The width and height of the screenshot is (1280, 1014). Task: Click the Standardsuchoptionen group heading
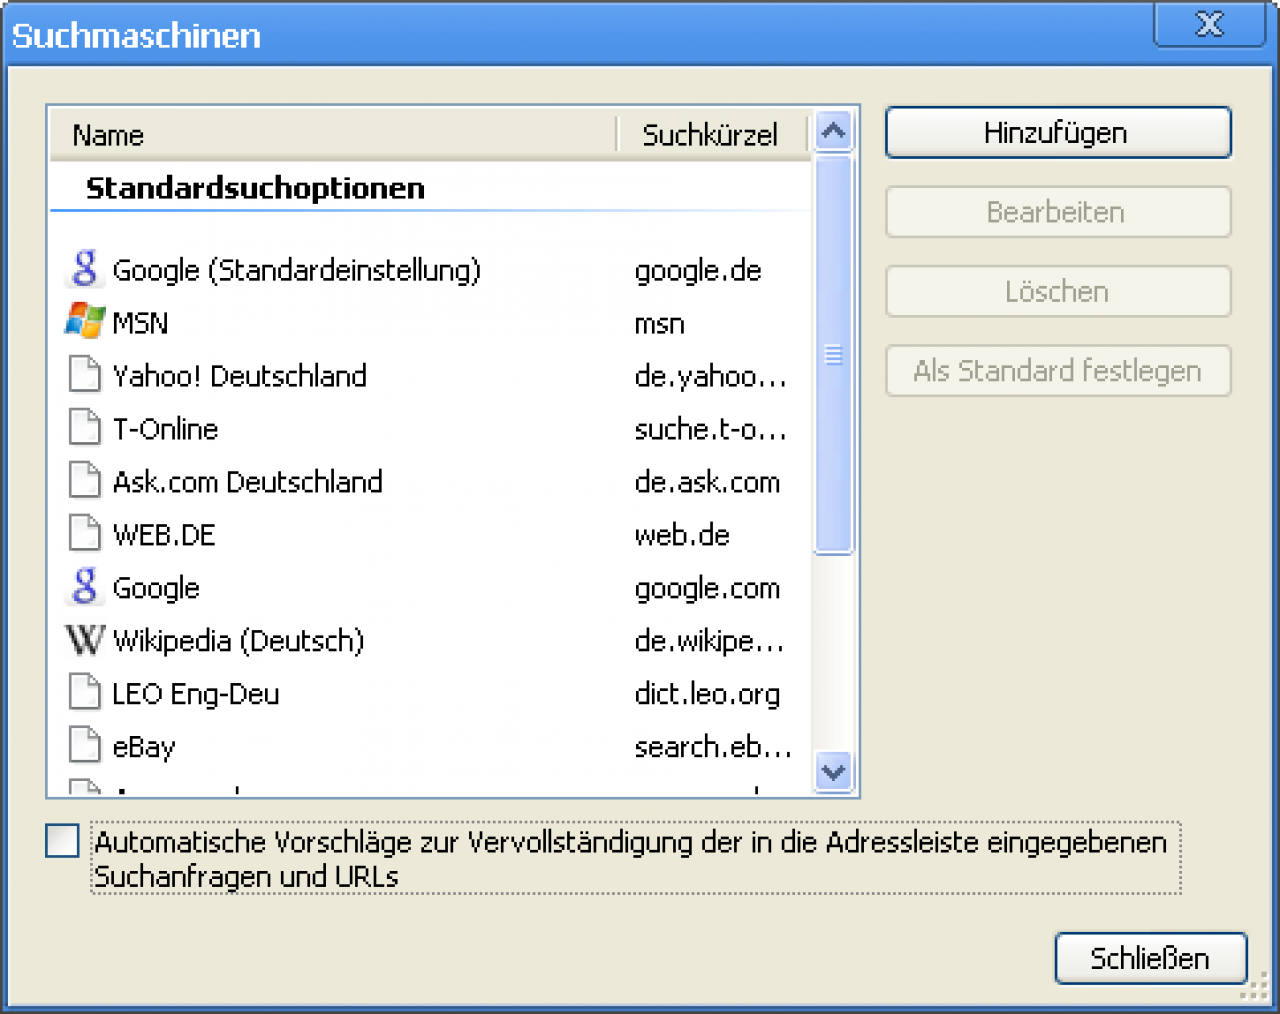(x=256, y=188)
